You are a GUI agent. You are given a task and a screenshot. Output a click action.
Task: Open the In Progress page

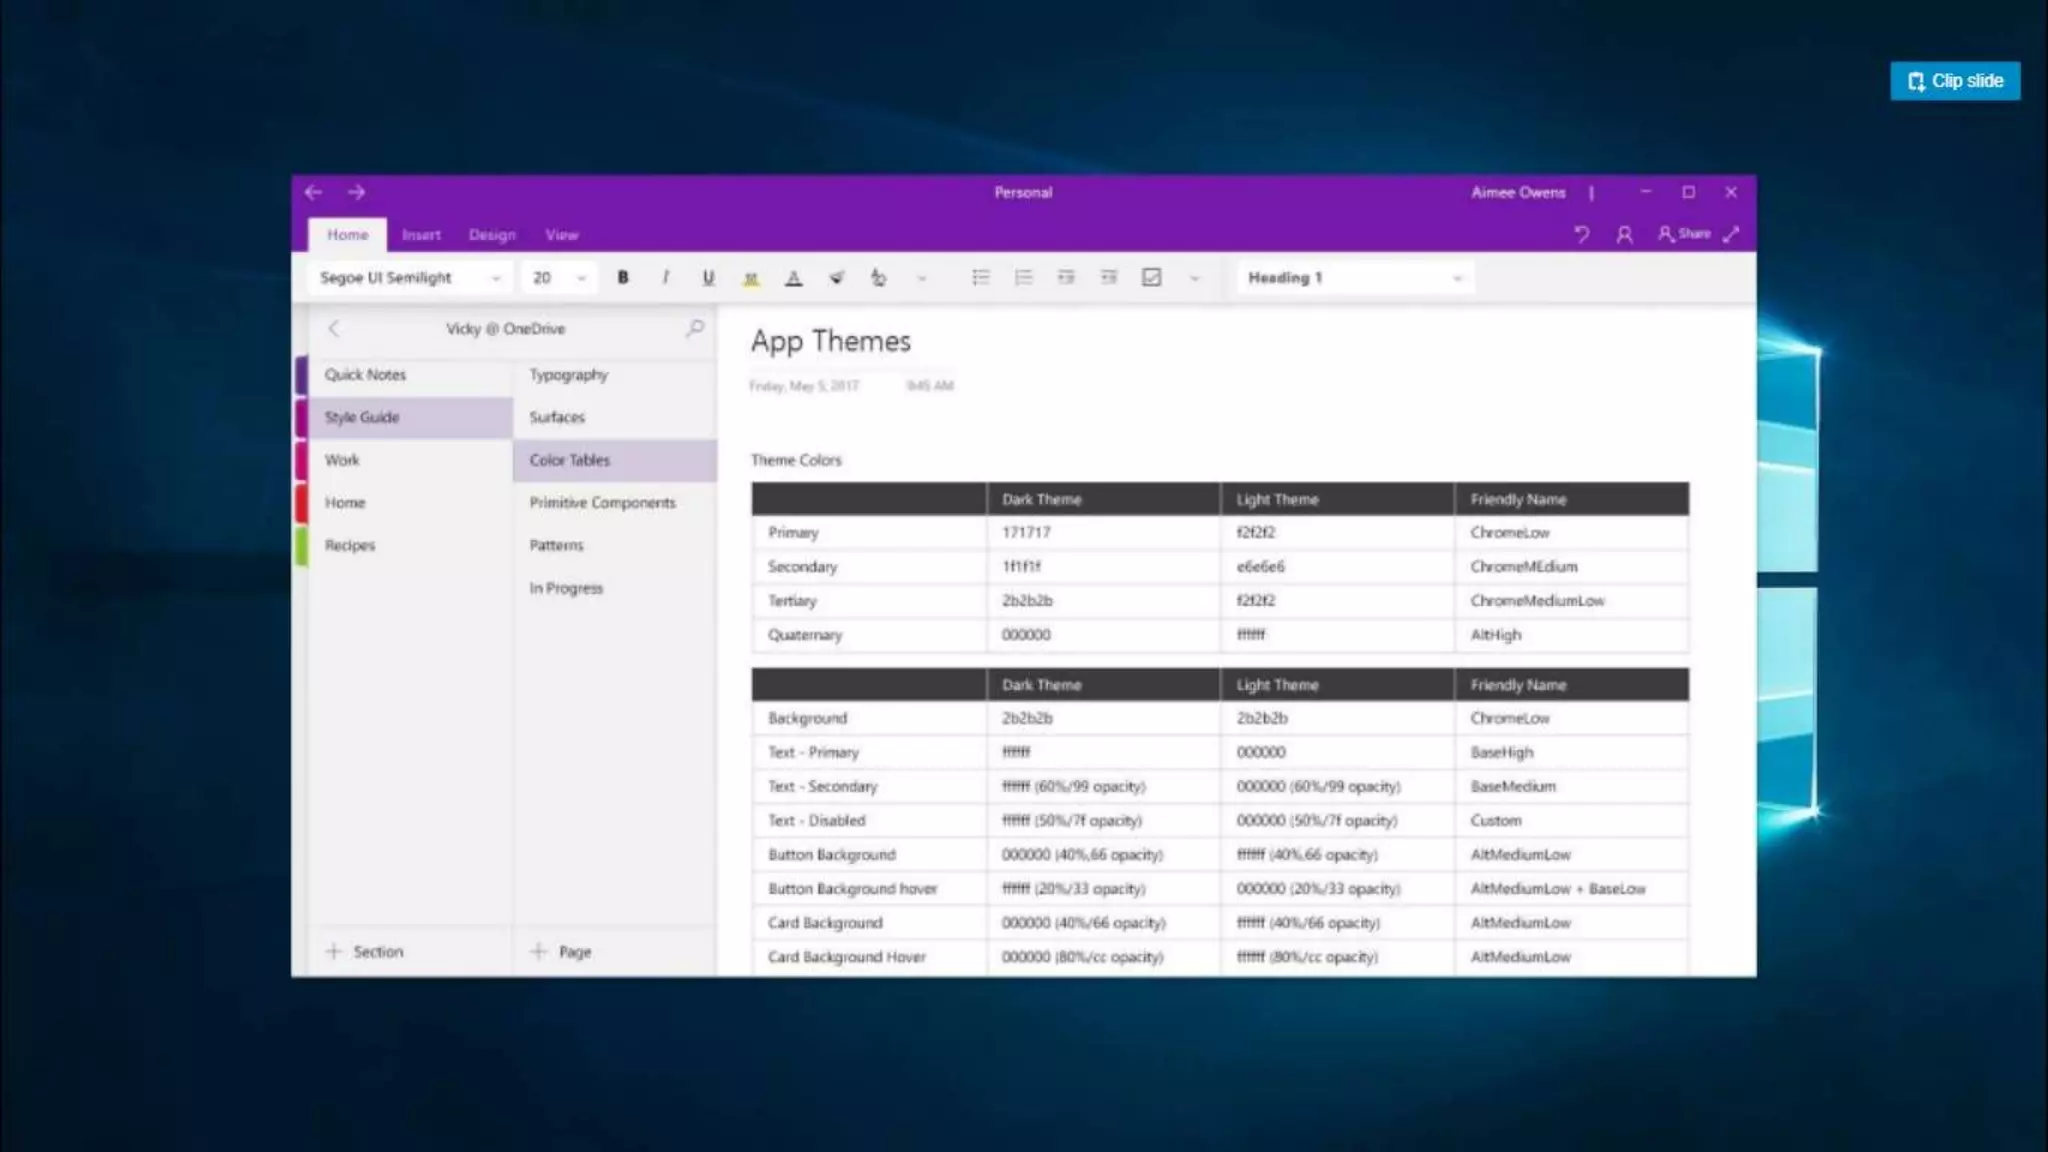point(614,588)
